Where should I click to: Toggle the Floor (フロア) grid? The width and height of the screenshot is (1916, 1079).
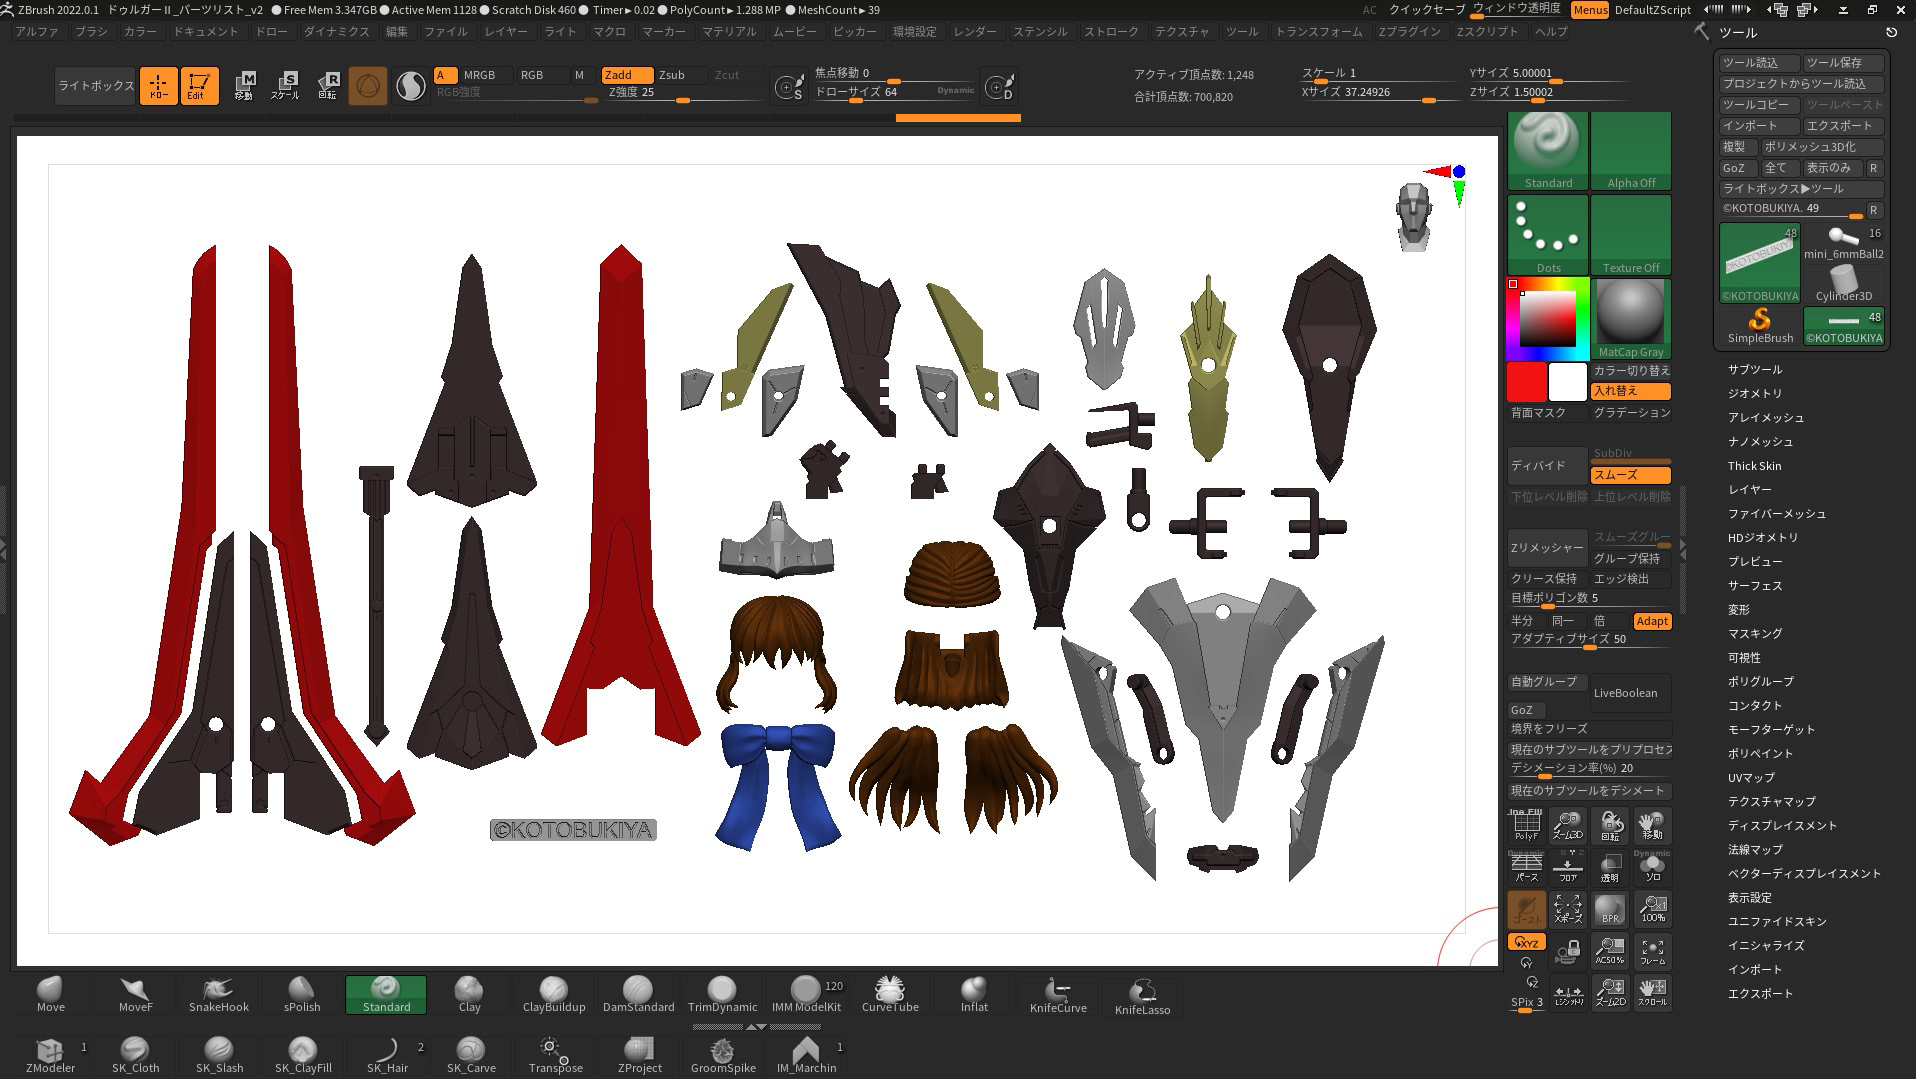click(1568, 867)
